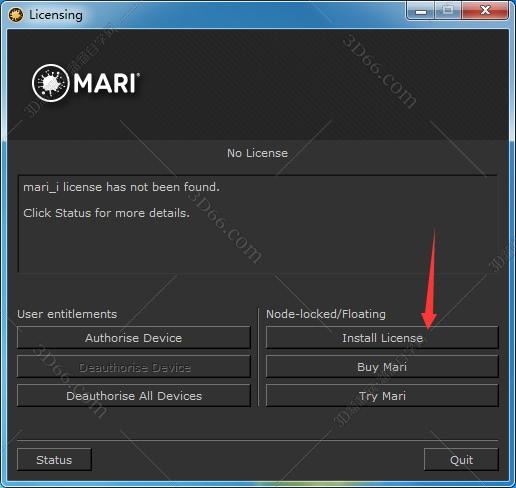Start a trial with Try Mari
This screenshot has height=488, width=516.
tap(382, 396)
